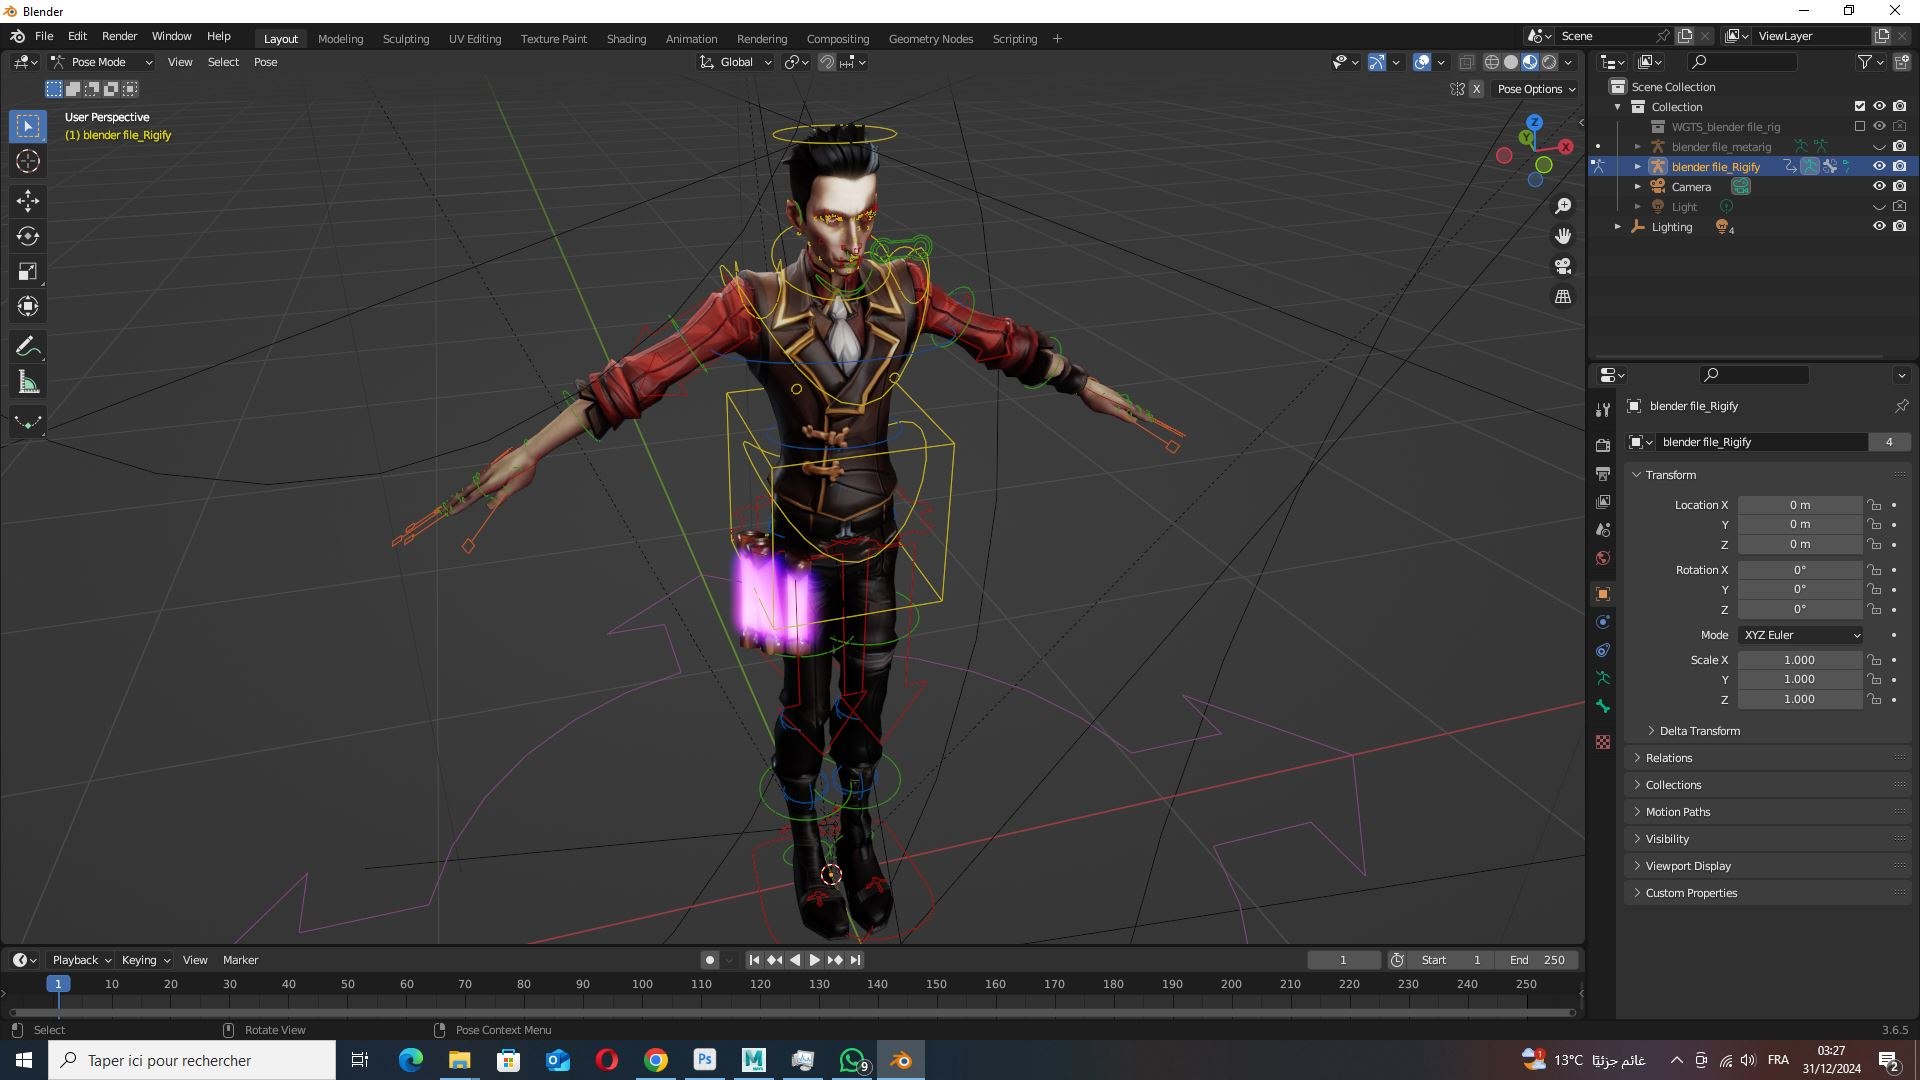
Task: Open the Render properties tab
Action: 1603,445
